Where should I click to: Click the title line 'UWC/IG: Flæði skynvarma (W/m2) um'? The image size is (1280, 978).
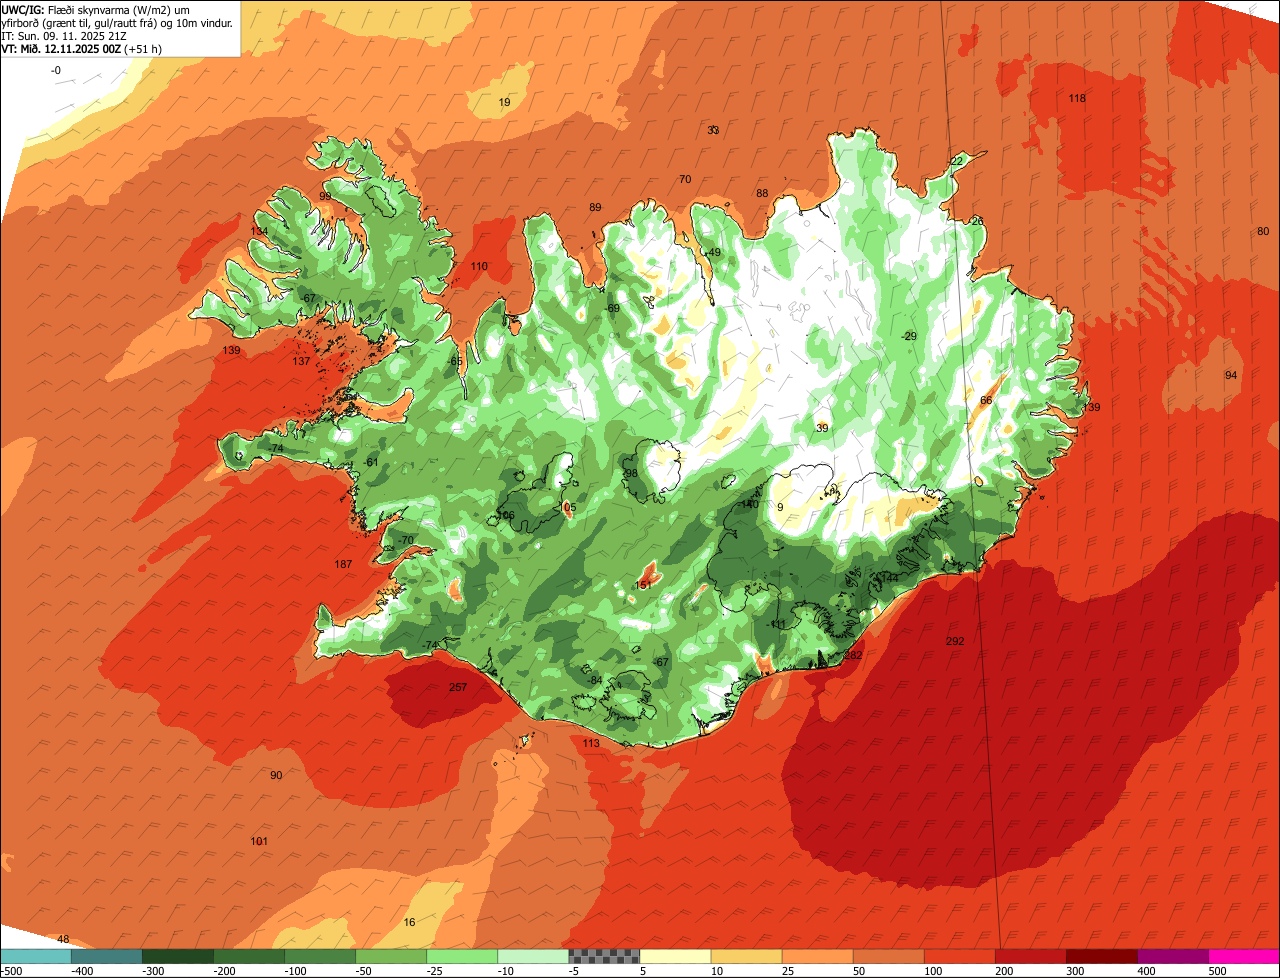click(96, 9)
